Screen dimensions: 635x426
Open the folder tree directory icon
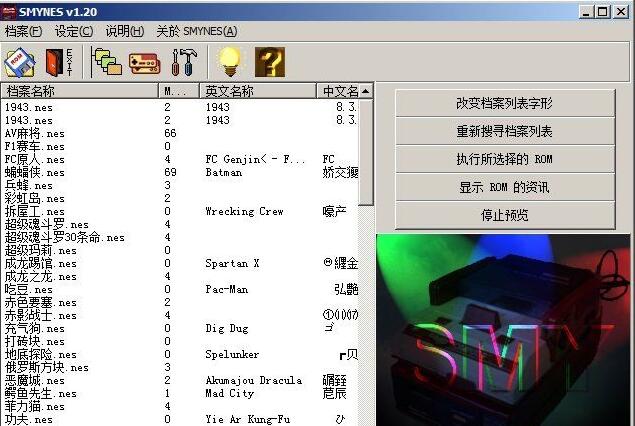(106, 62)
